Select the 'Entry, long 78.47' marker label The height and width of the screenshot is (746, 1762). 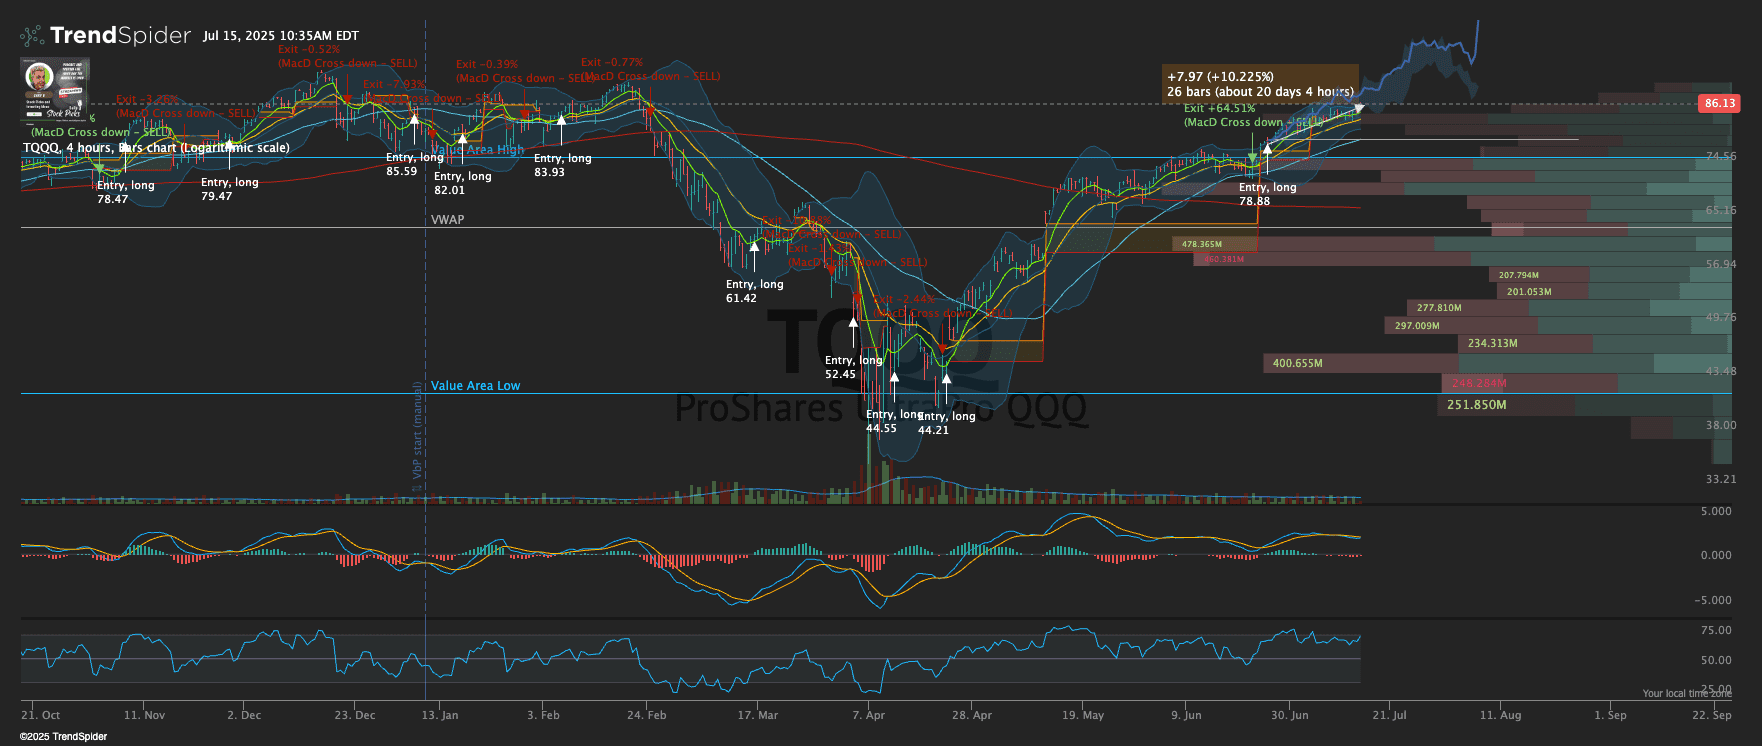click(x=125, y=192)
